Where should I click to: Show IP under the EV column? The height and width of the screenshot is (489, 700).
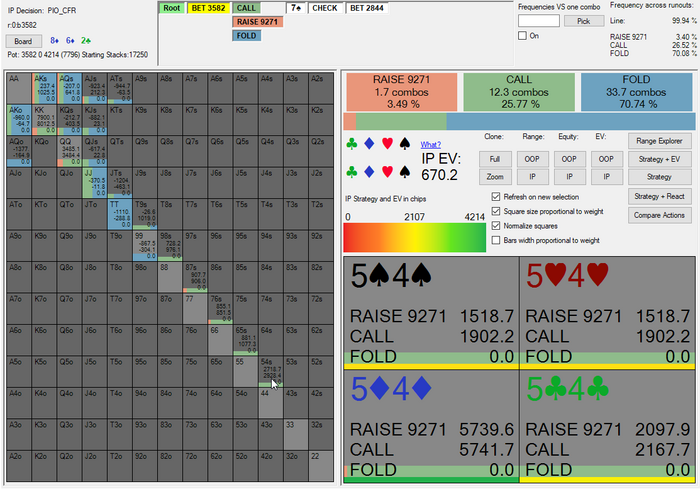[x=606, y=177]
